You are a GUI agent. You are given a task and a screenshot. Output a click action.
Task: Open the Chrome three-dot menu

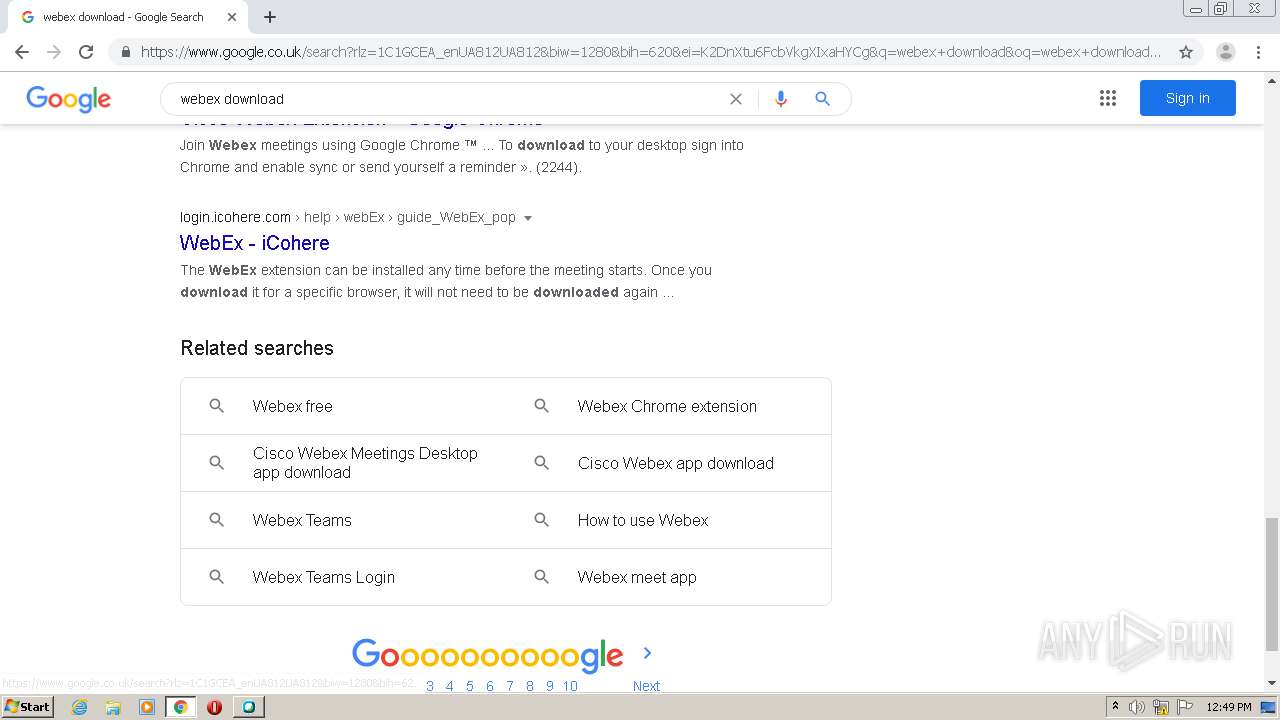pyautogui.click(x=1258, y=52)
